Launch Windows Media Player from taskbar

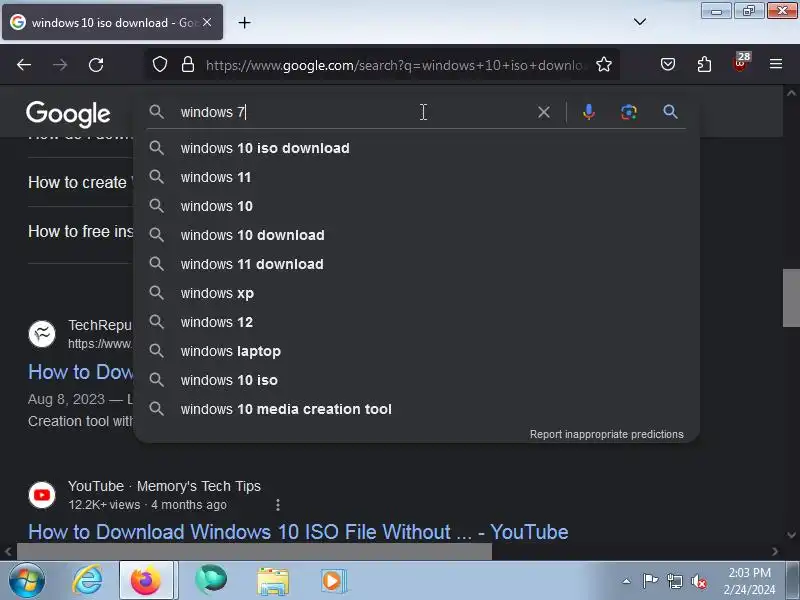click(x=333, y=581)
